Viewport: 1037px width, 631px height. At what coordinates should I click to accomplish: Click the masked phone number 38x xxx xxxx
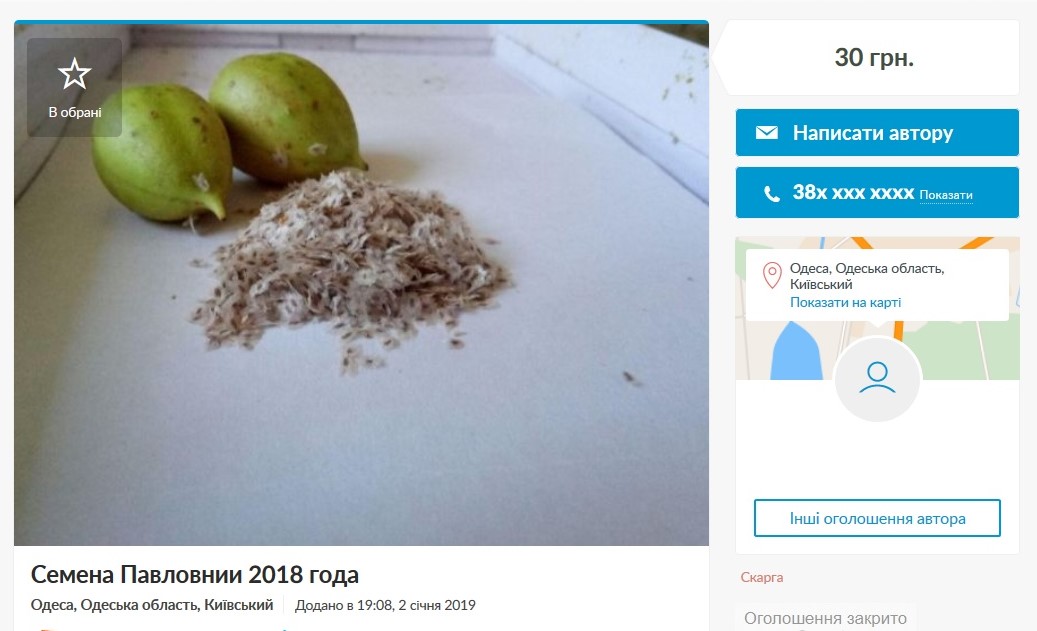click(853, 192)
